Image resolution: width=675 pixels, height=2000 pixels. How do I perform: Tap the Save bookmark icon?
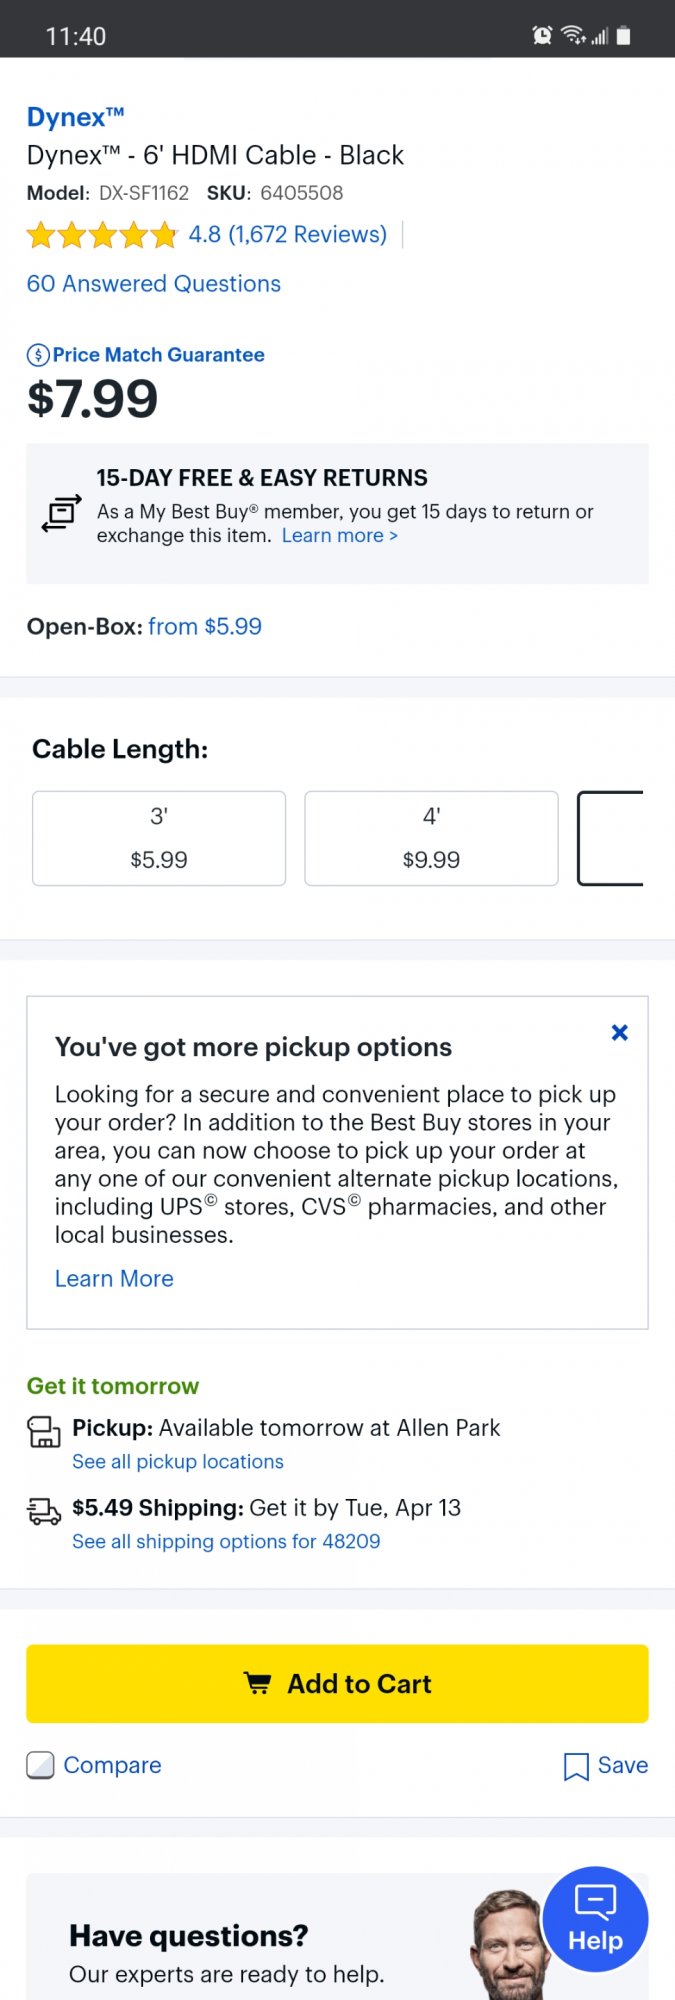[x=576, y=1767]
